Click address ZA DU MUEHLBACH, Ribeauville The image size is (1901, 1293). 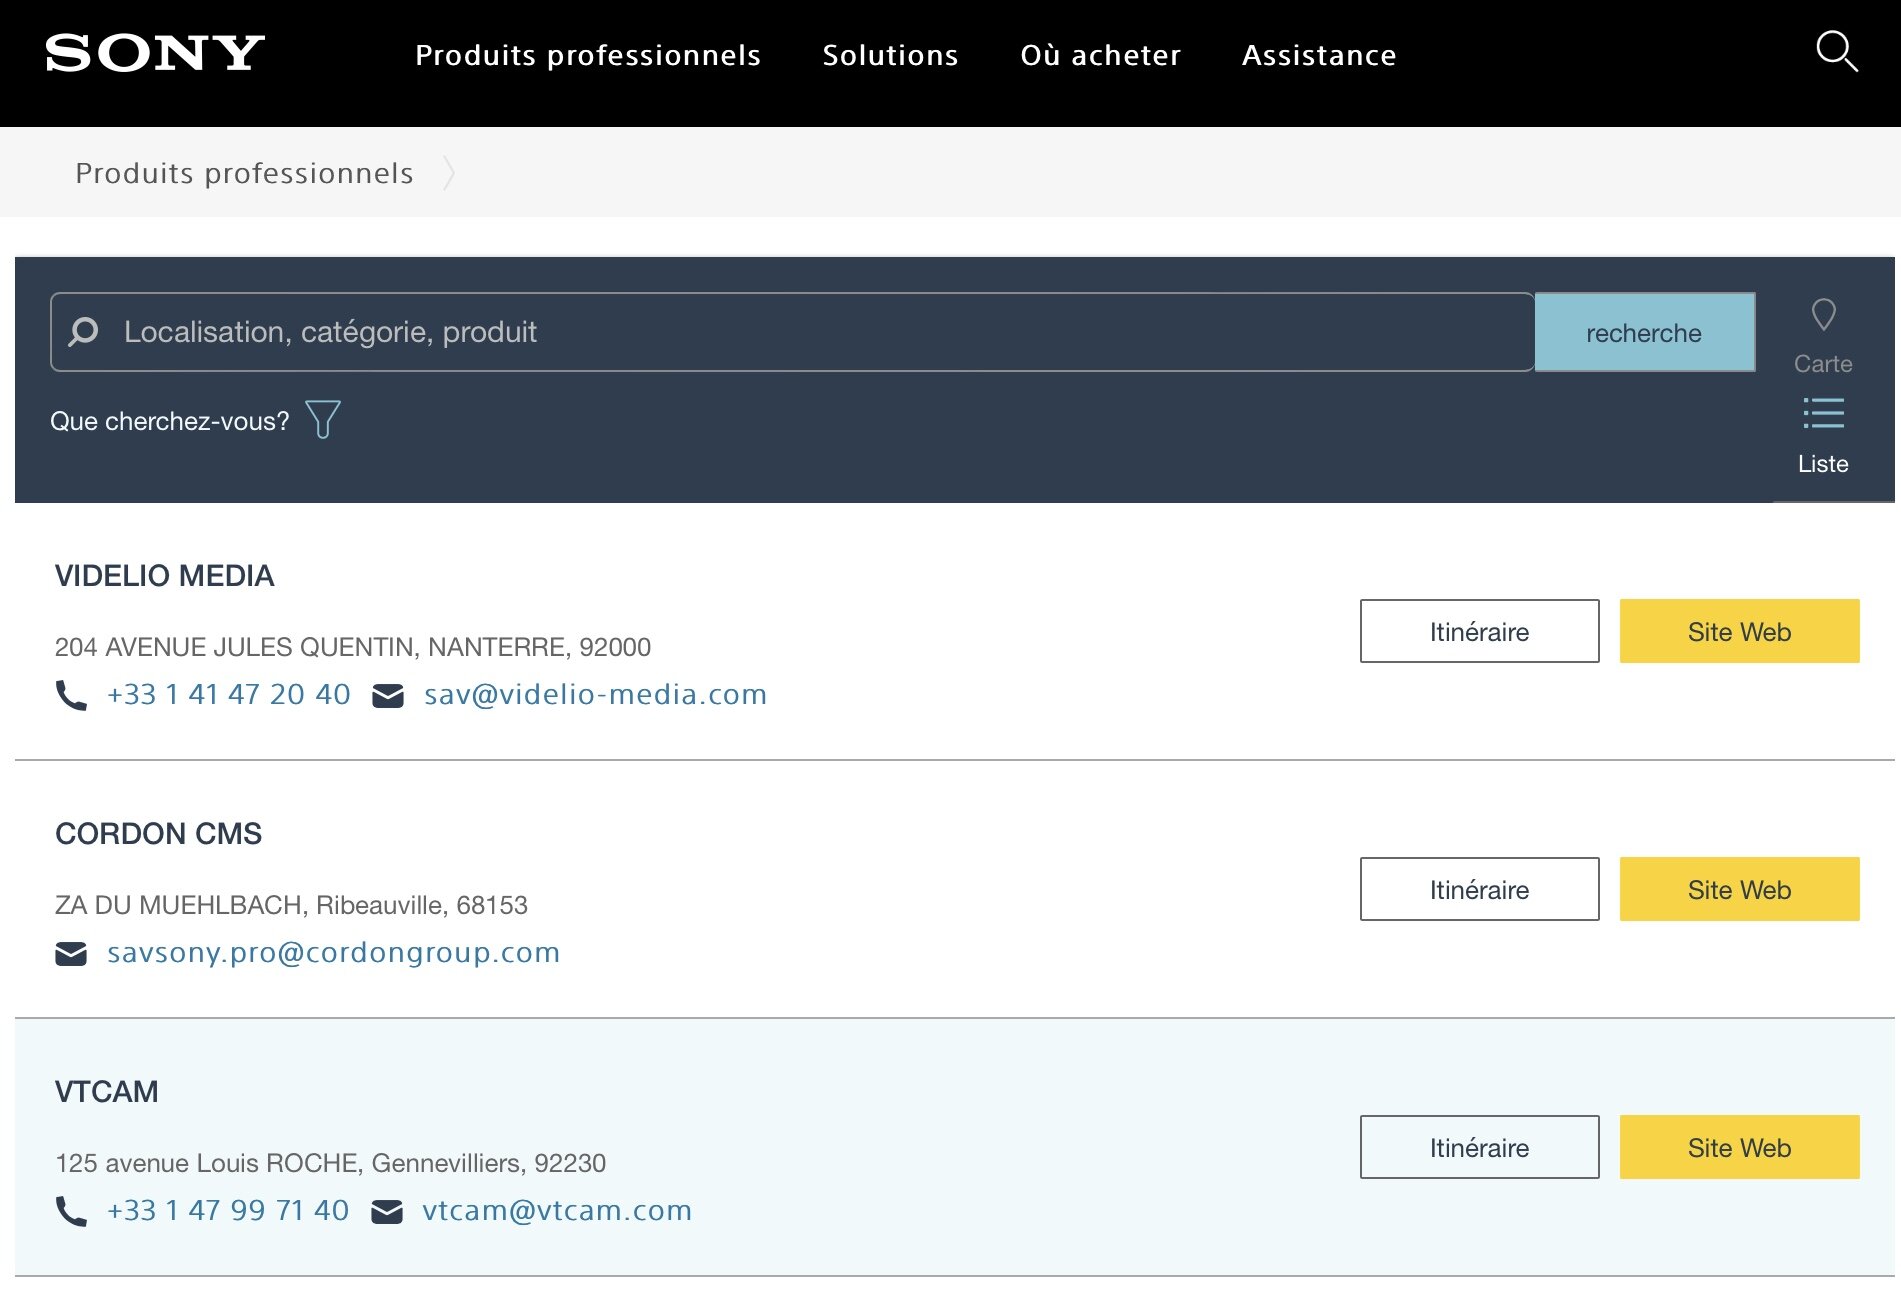(291, 905)
